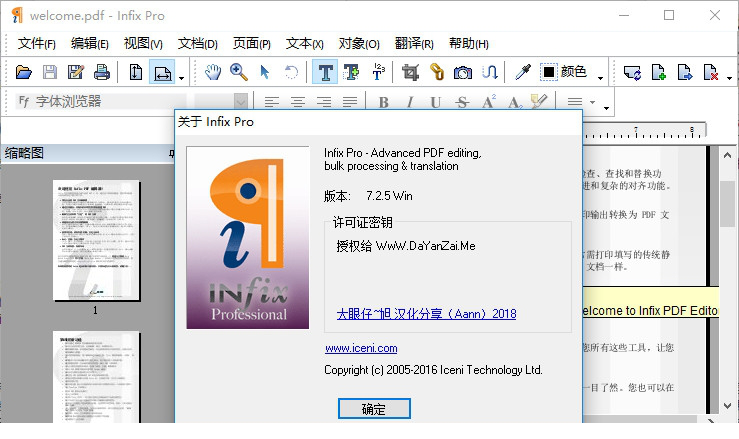Open the www.iceni.com link
The image size is (739, 439).
(361, 348)
